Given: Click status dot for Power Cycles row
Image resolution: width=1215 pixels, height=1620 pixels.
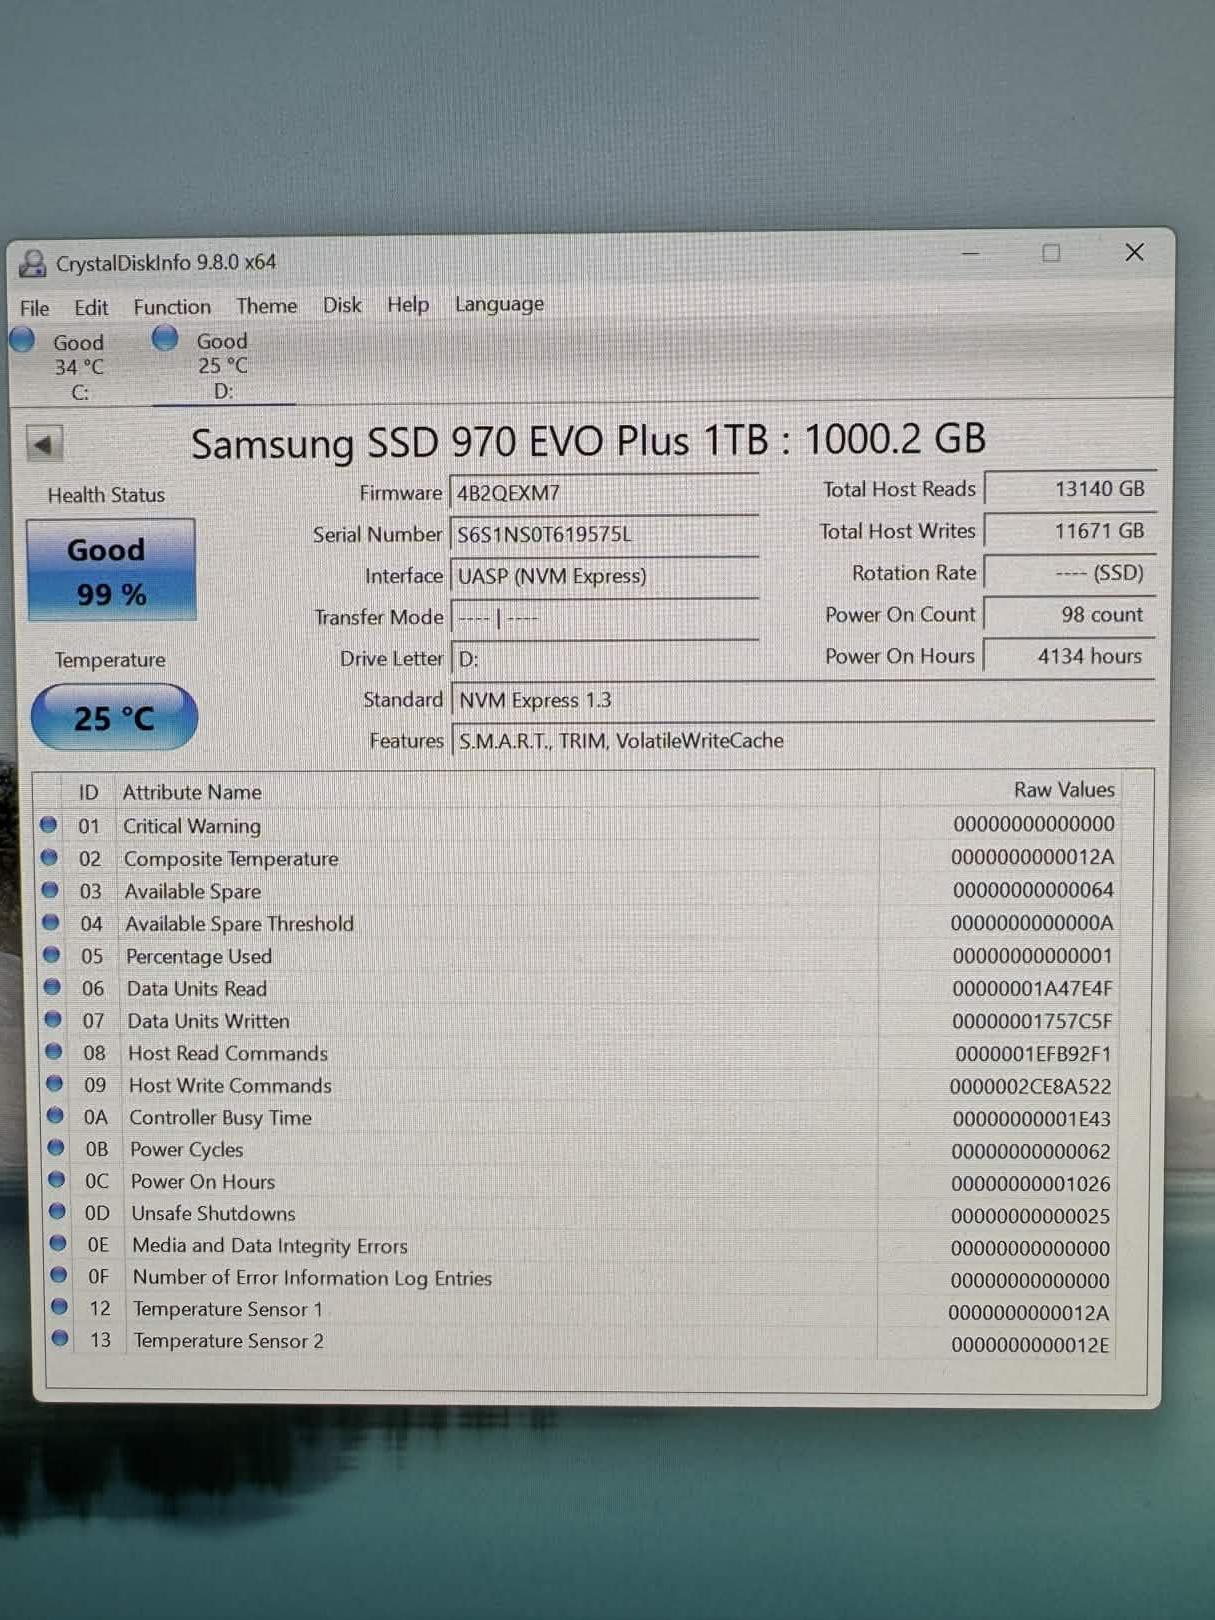Looking at the screenshot, I should pos(56,1148).
